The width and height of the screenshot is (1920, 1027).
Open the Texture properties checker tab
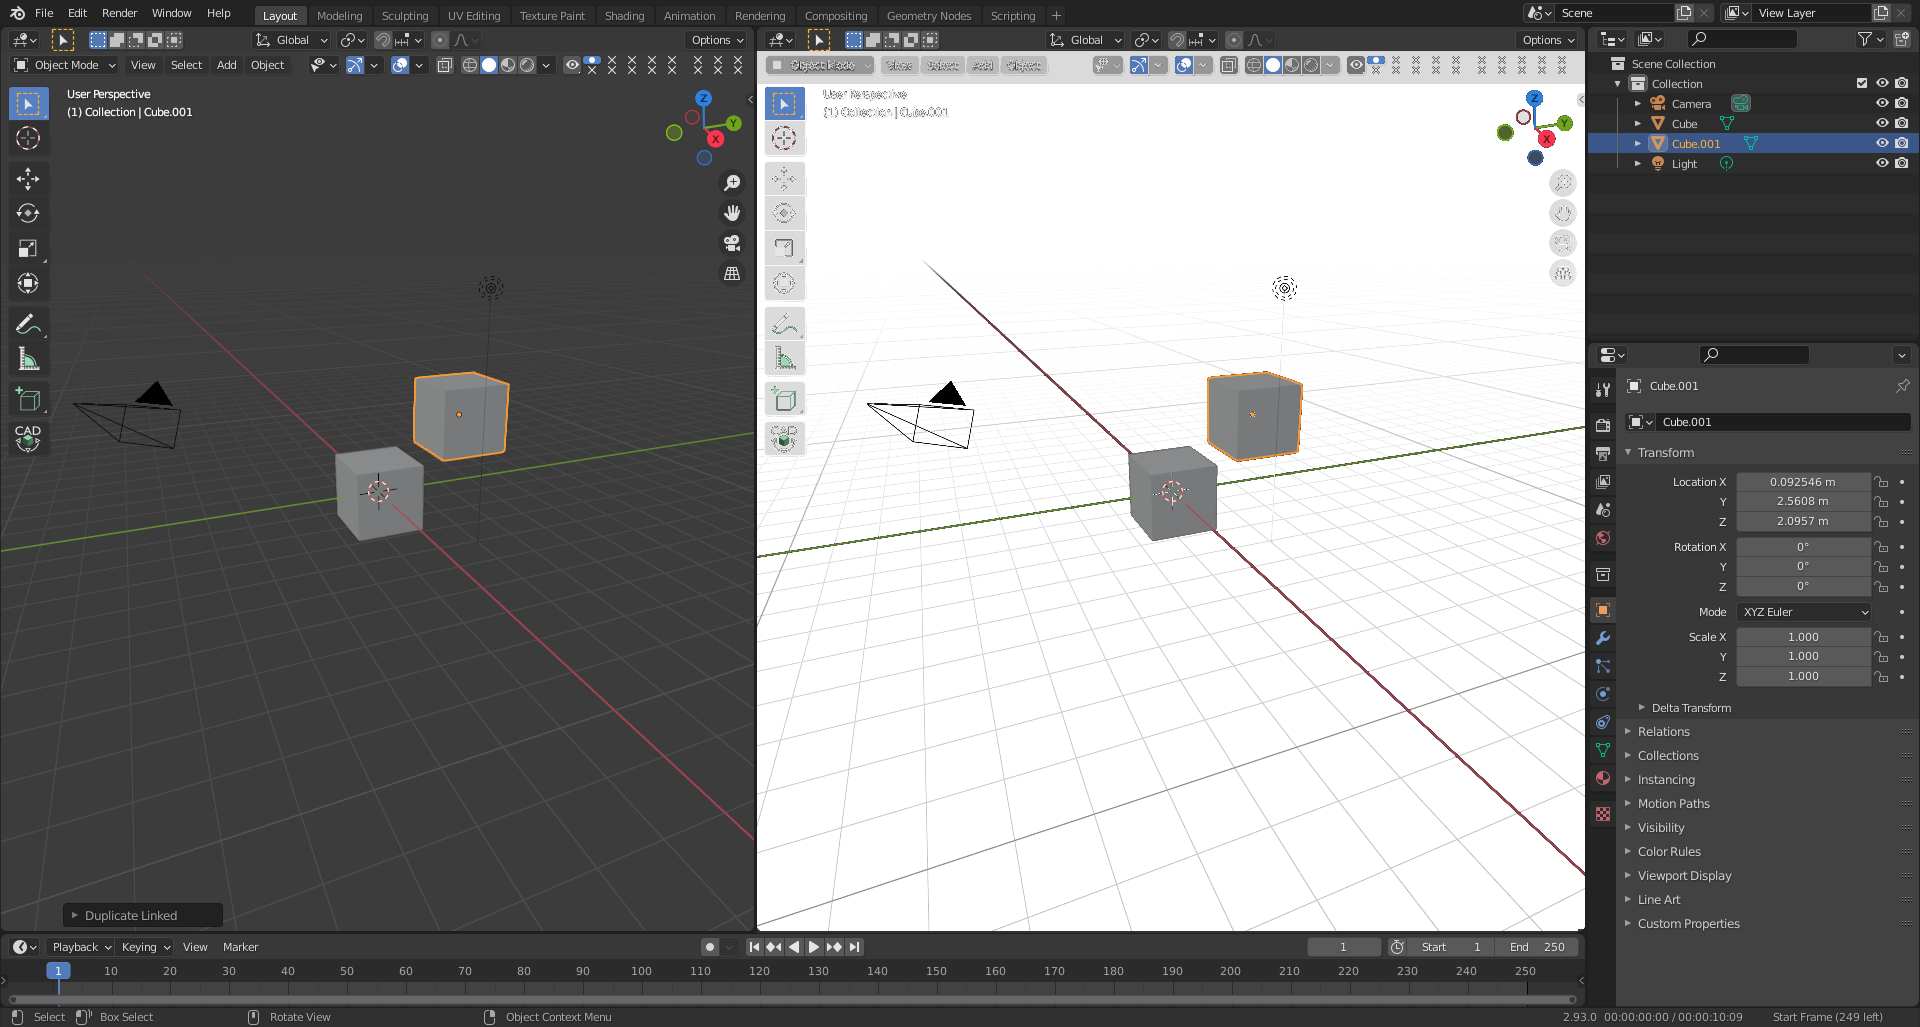pos(1603,814)
